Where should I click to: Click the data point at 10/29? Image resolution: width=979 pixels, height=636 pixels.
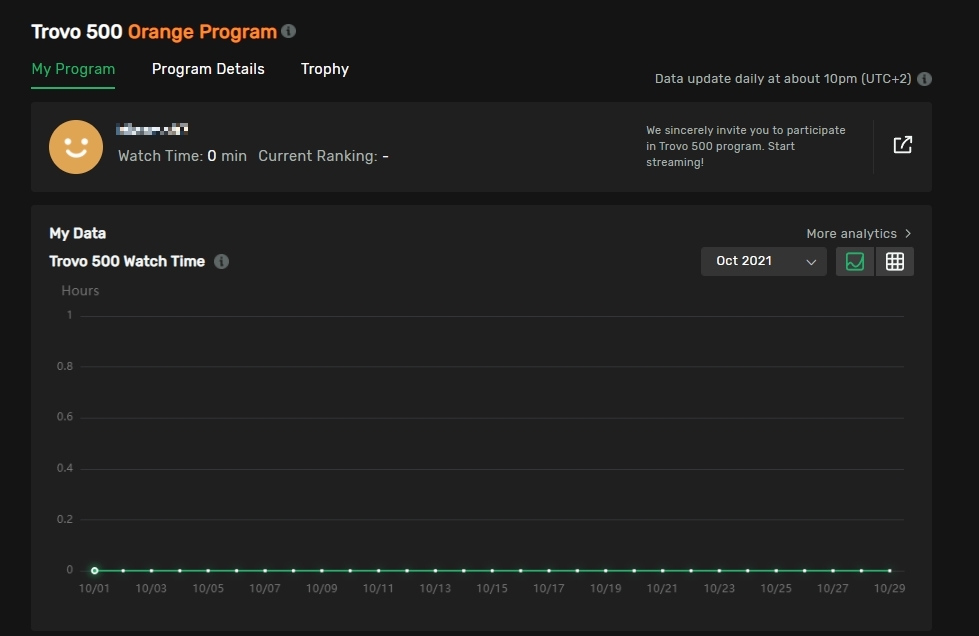(889, 570)
